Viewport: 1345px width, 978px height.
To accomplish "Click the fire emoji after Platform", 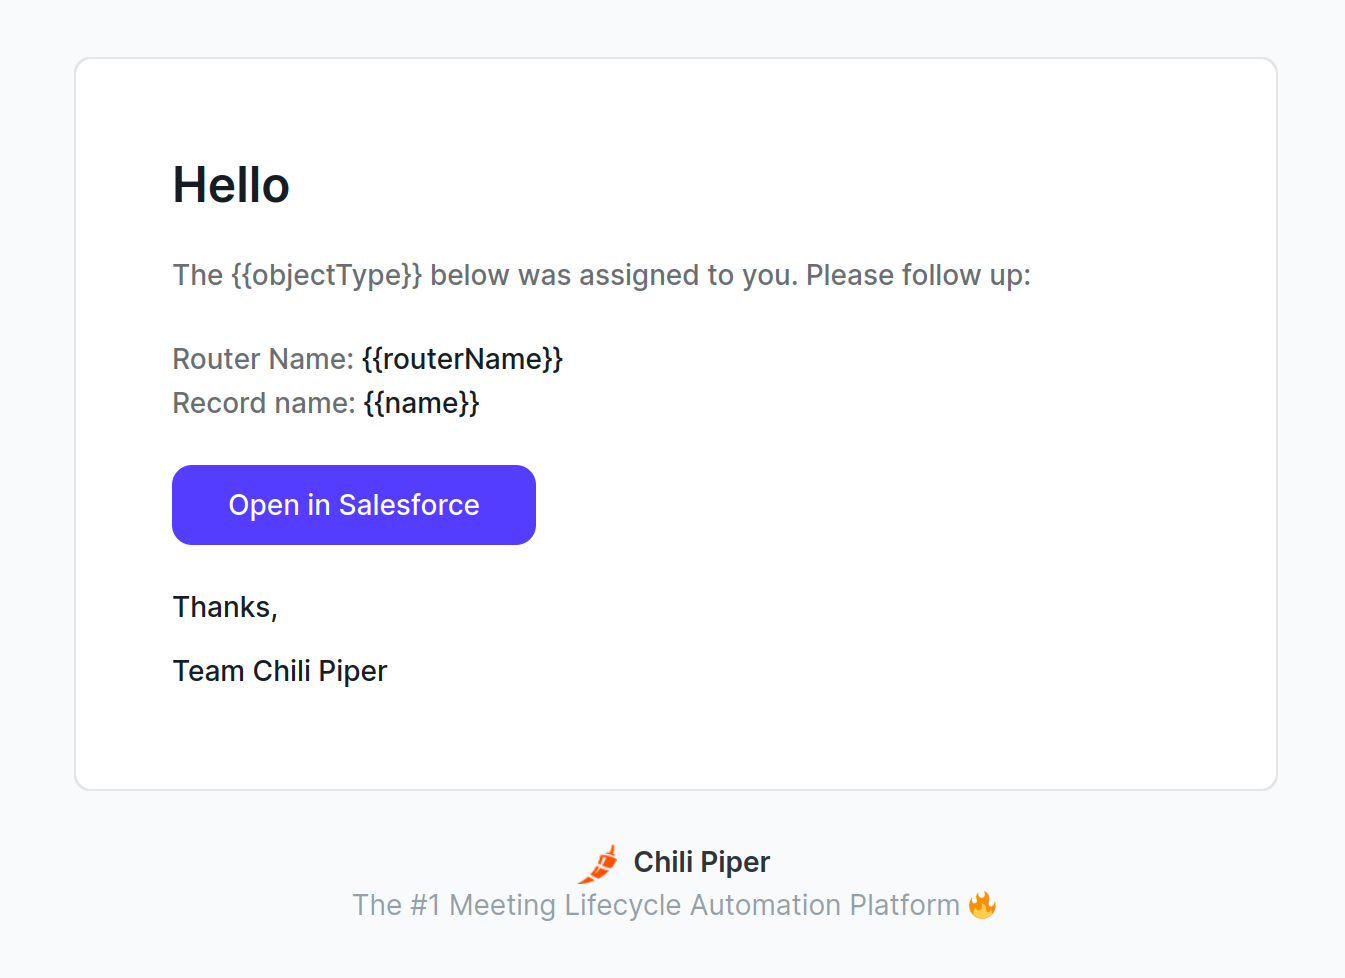I will (x=982, y=905).
